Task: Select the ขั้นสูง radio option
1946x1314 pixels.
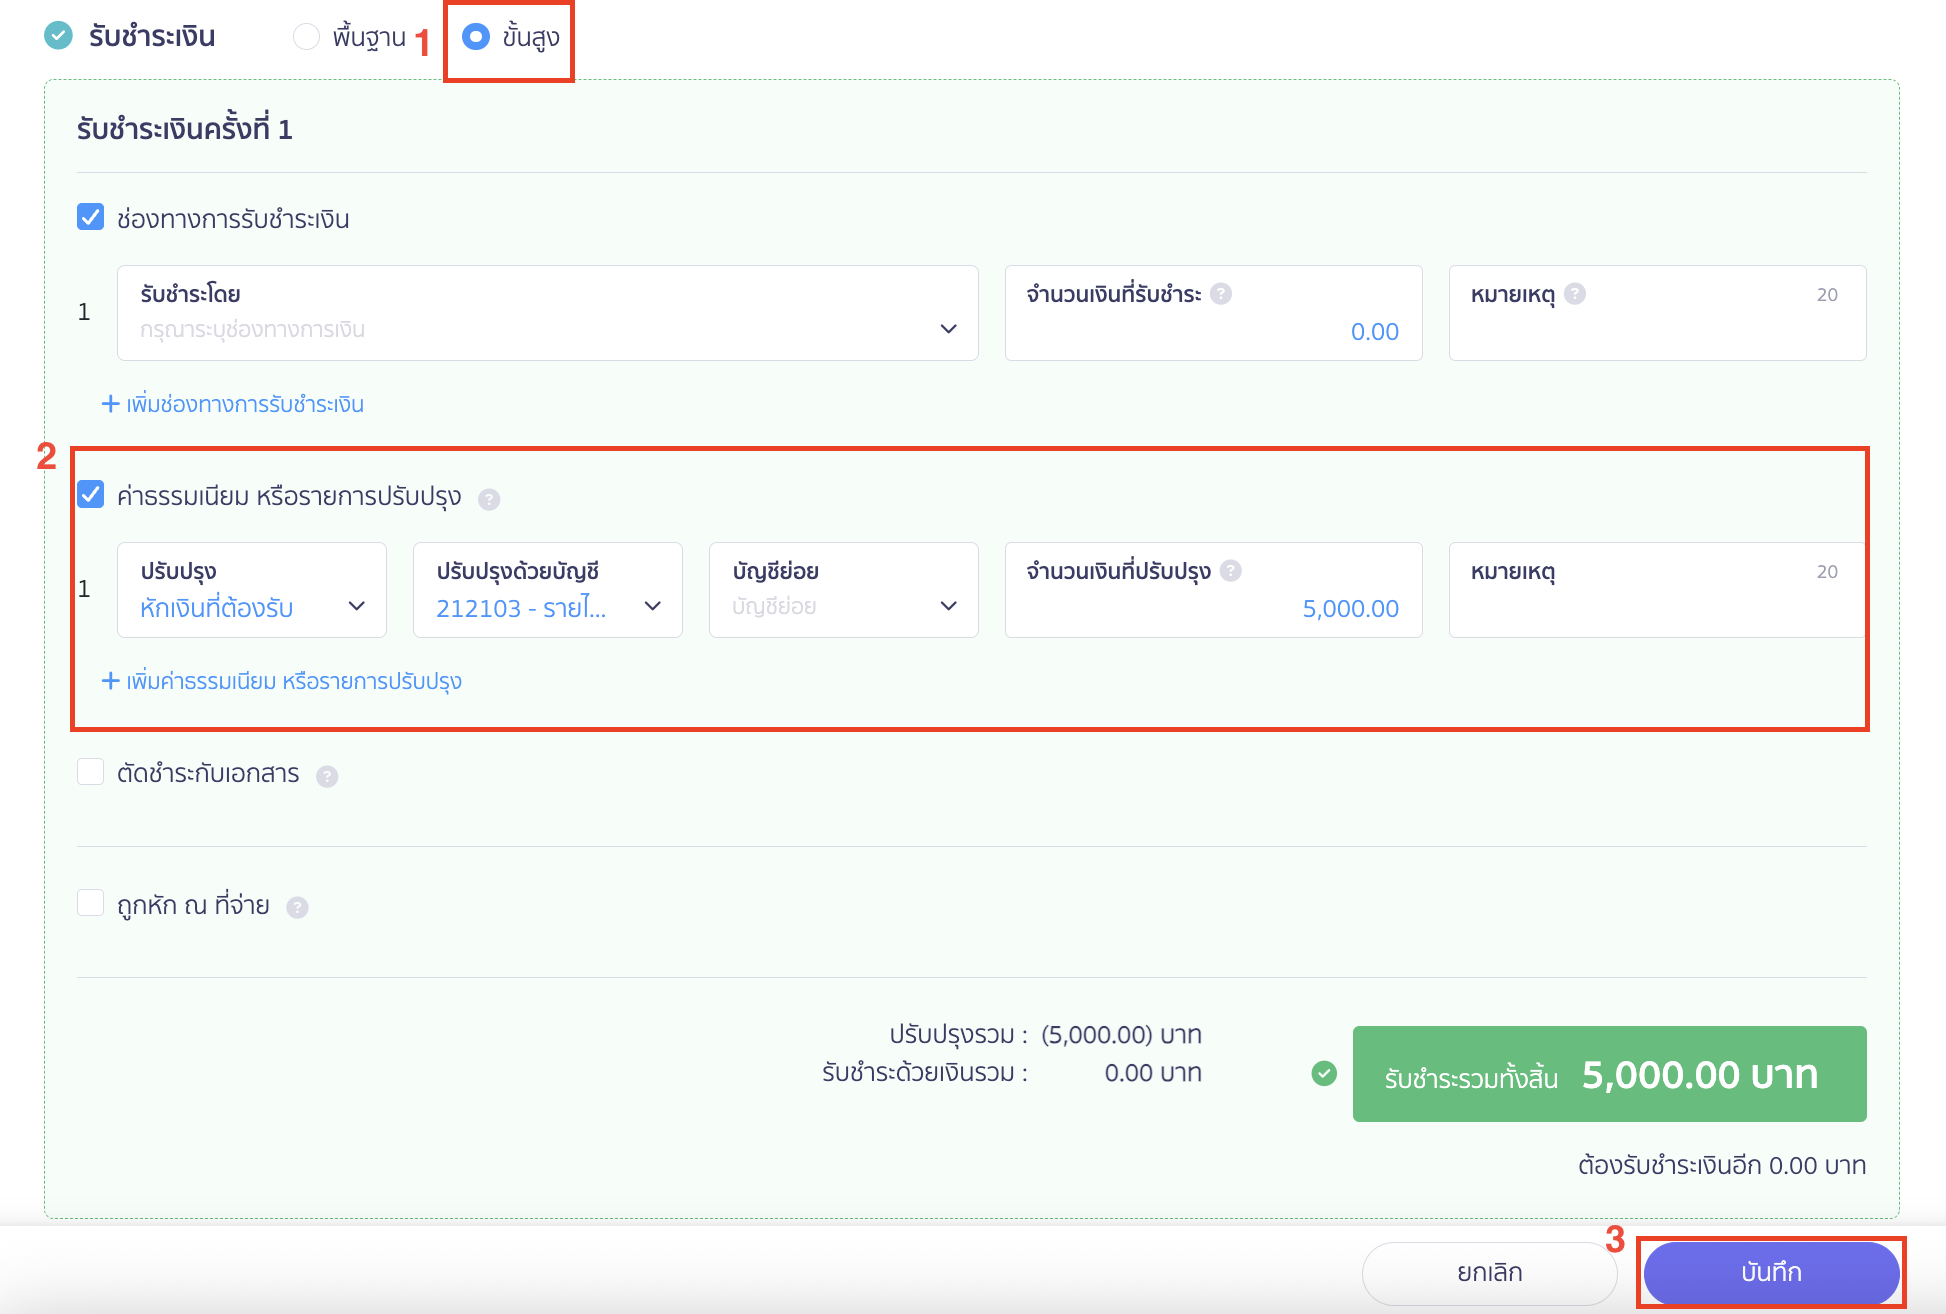Action: pos(476,37)
